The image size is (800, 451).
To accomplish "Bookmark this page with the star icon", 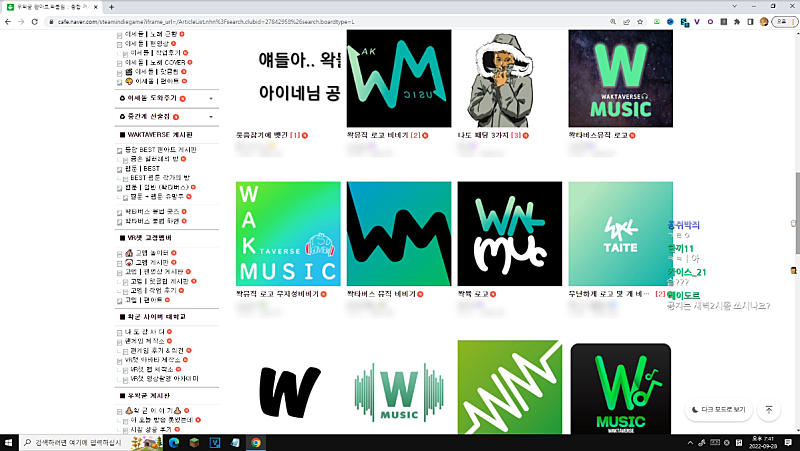I will [x=640, y=22].
